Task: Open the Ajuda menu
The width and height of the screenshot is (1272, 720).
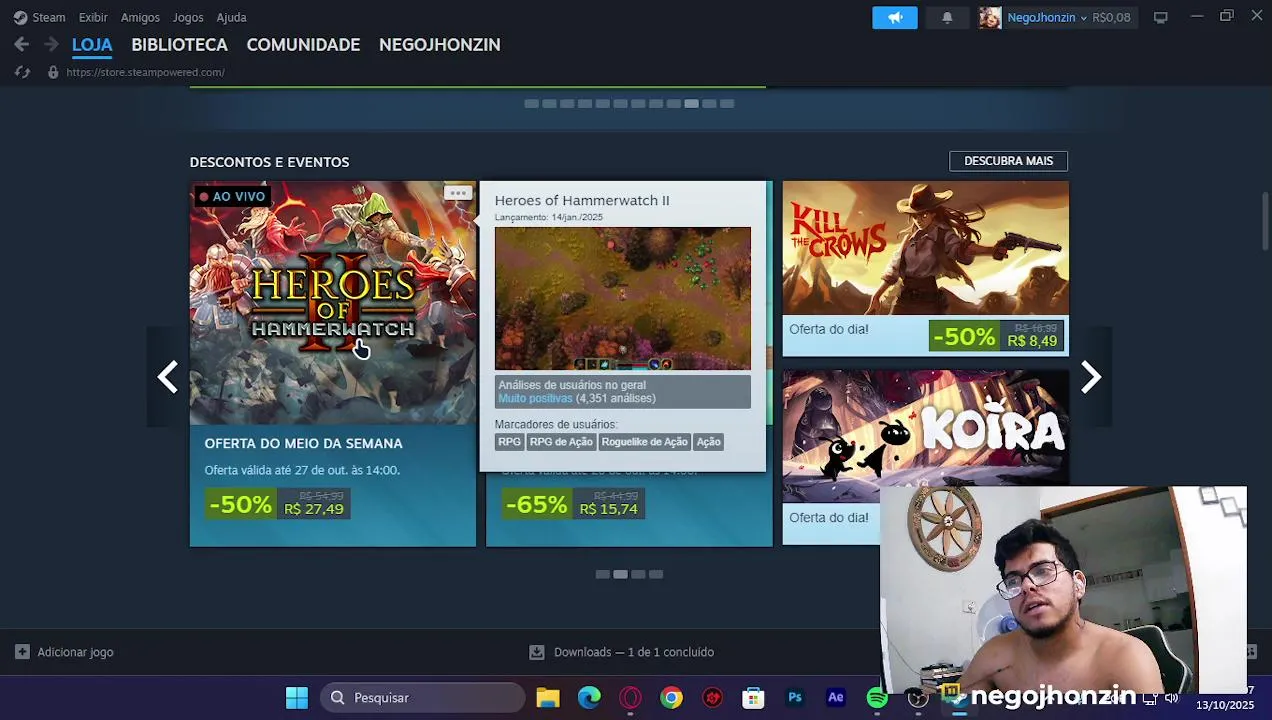Action: point(231,17)
